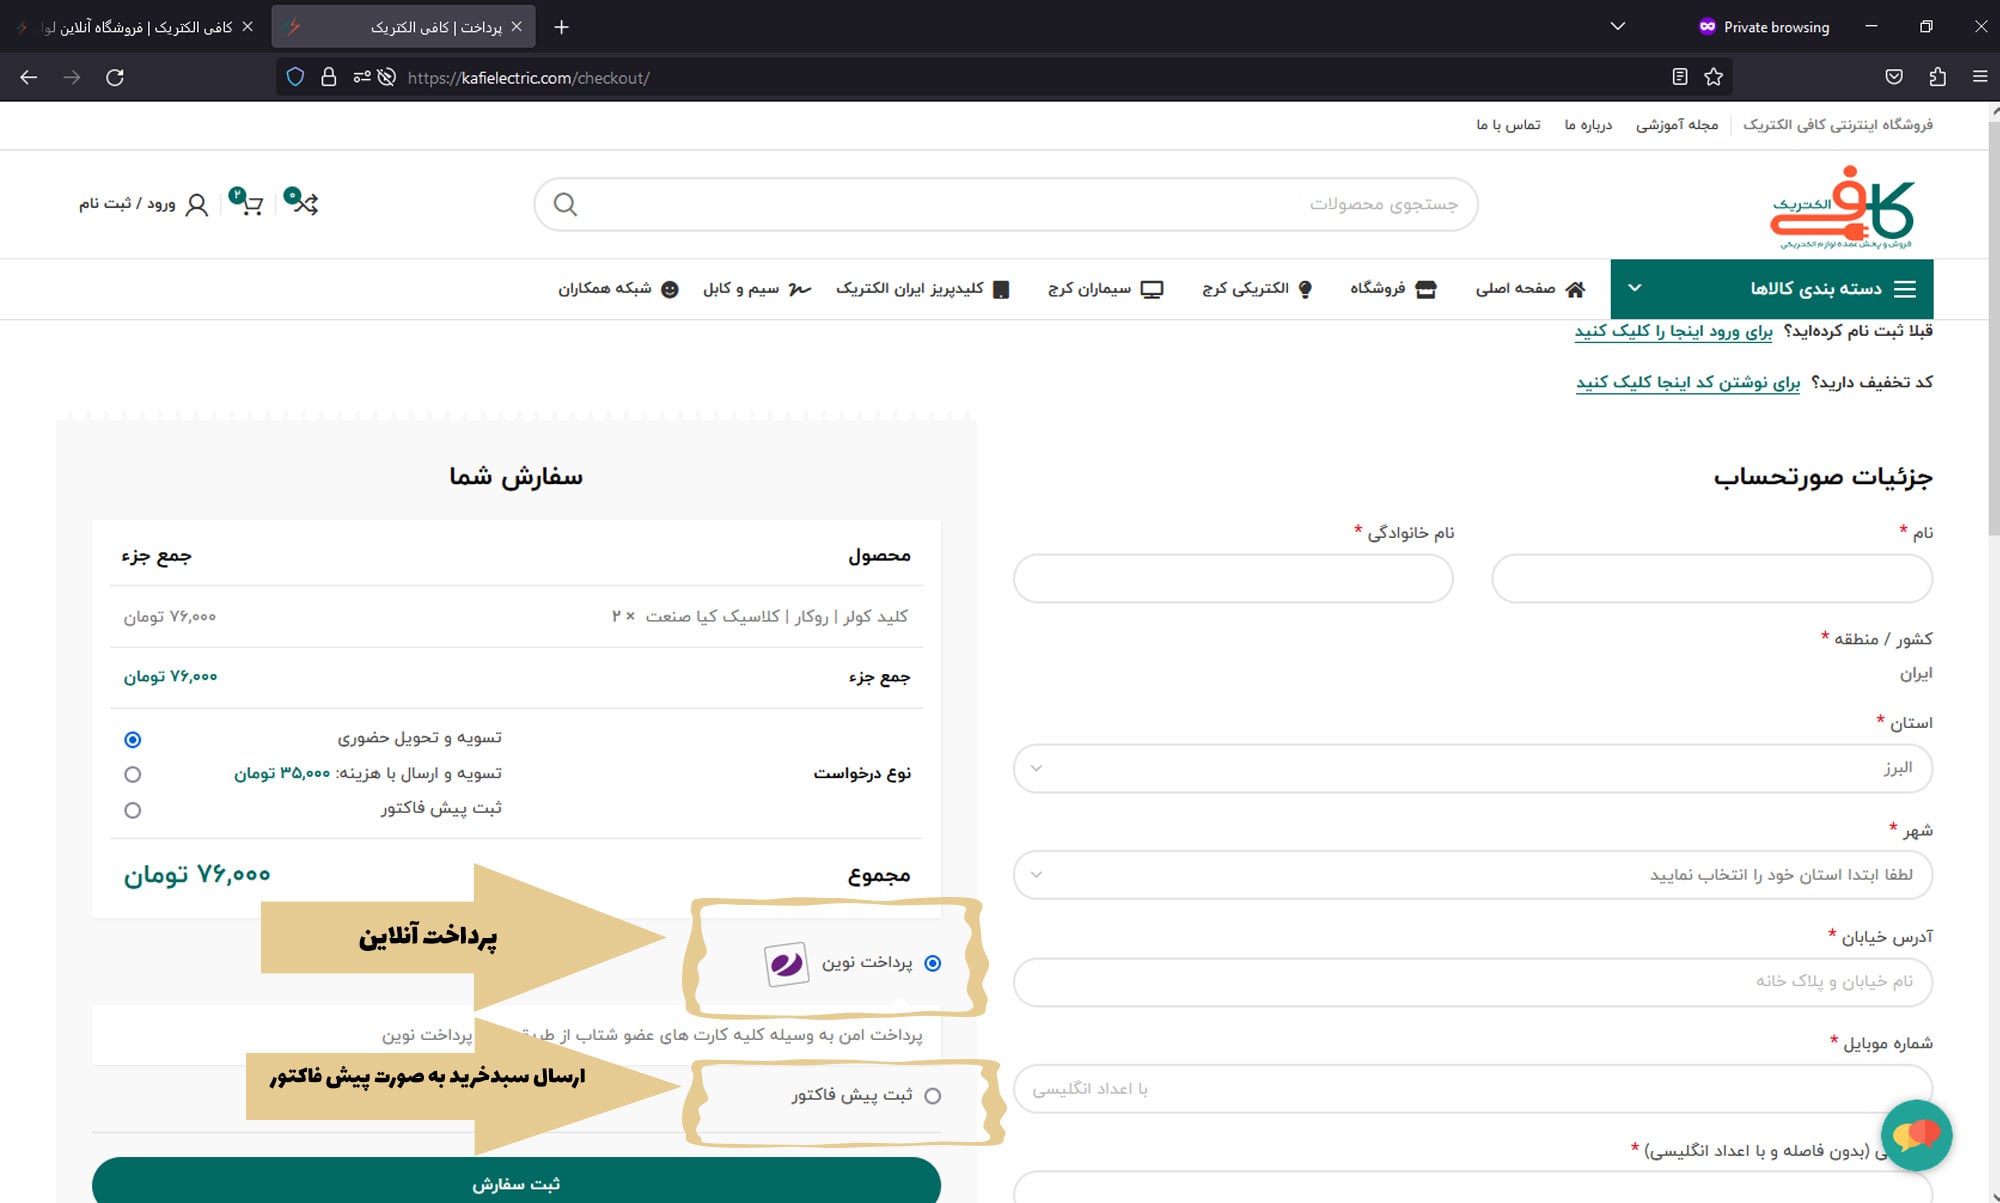Click the نام خانوادگی last name field
The image size is (2000, 1203).
[1233, 579]
